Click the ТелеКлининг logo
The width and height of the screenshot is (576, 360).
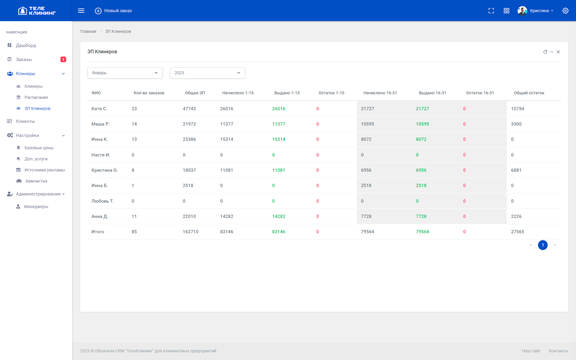pyautogui.click(x=37, y=11)
